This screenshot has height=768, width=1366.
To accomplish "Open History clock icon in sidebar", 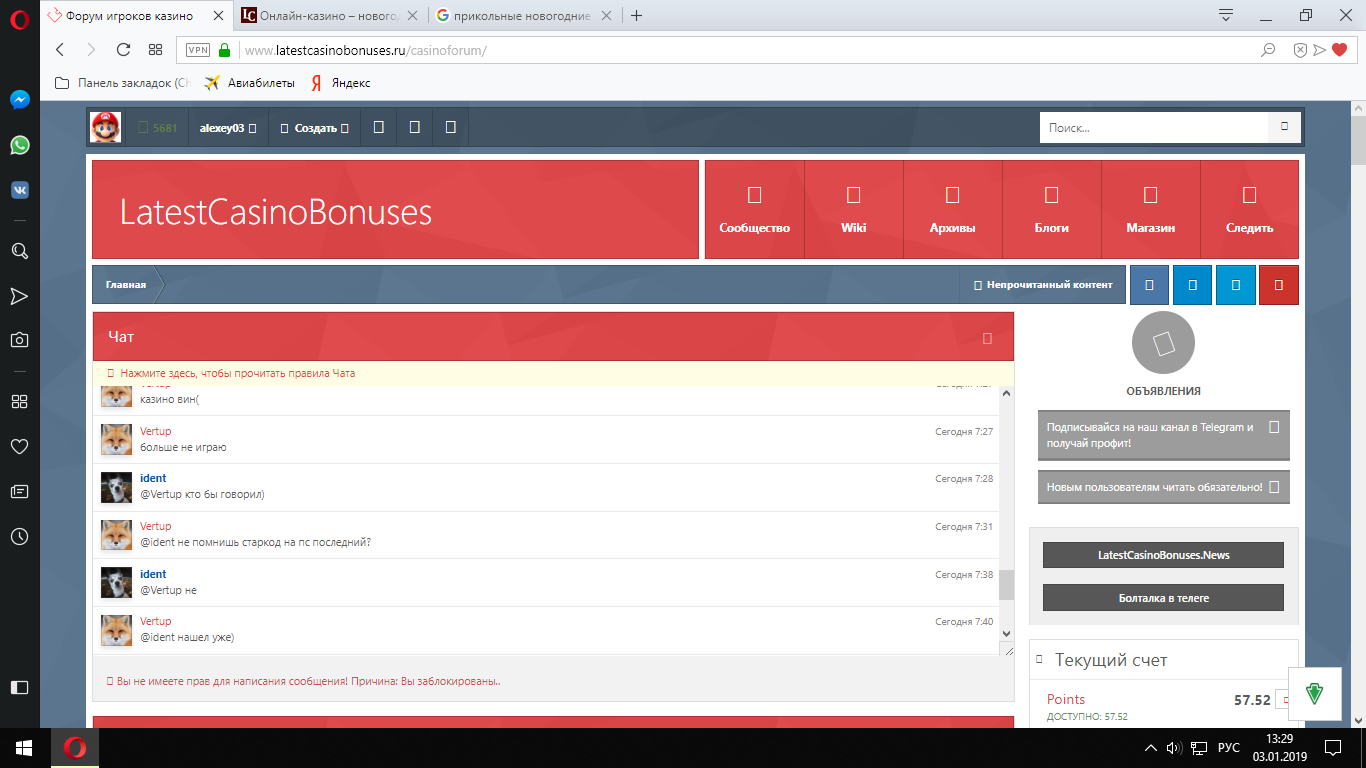I will 19,537.
